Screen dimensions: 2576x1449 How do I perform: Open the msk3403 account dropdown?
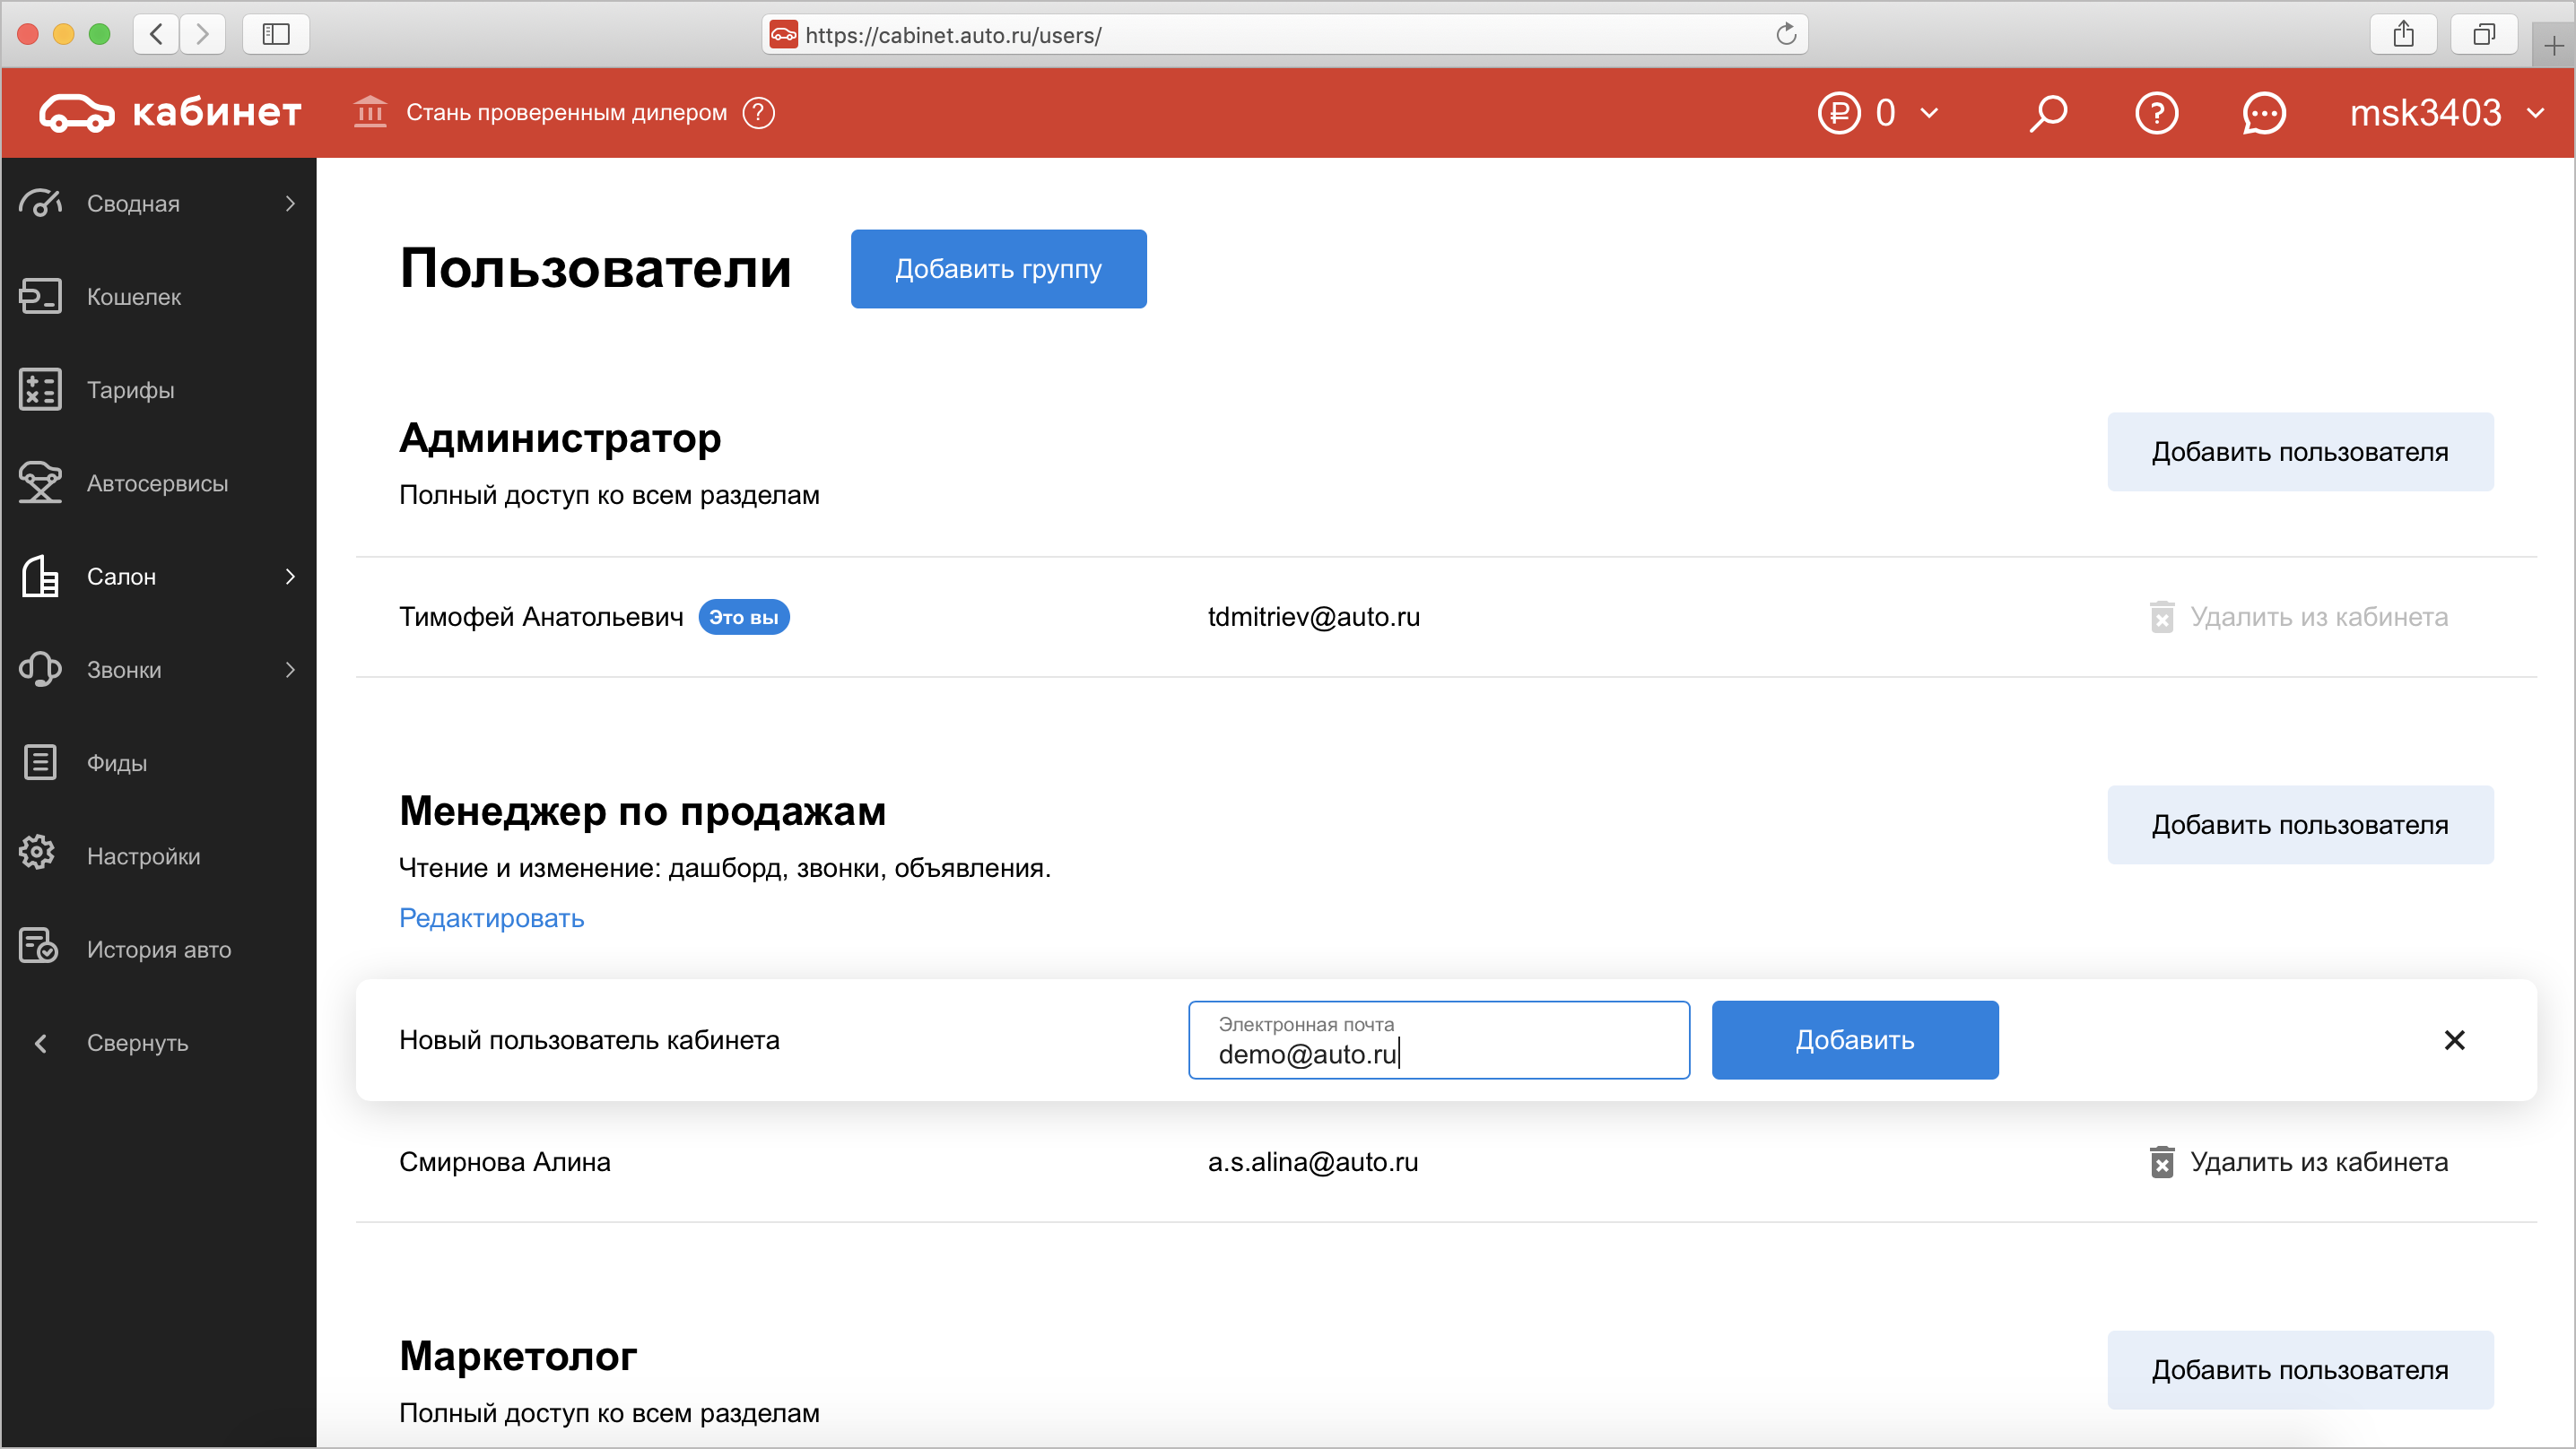pos(2447,113)
